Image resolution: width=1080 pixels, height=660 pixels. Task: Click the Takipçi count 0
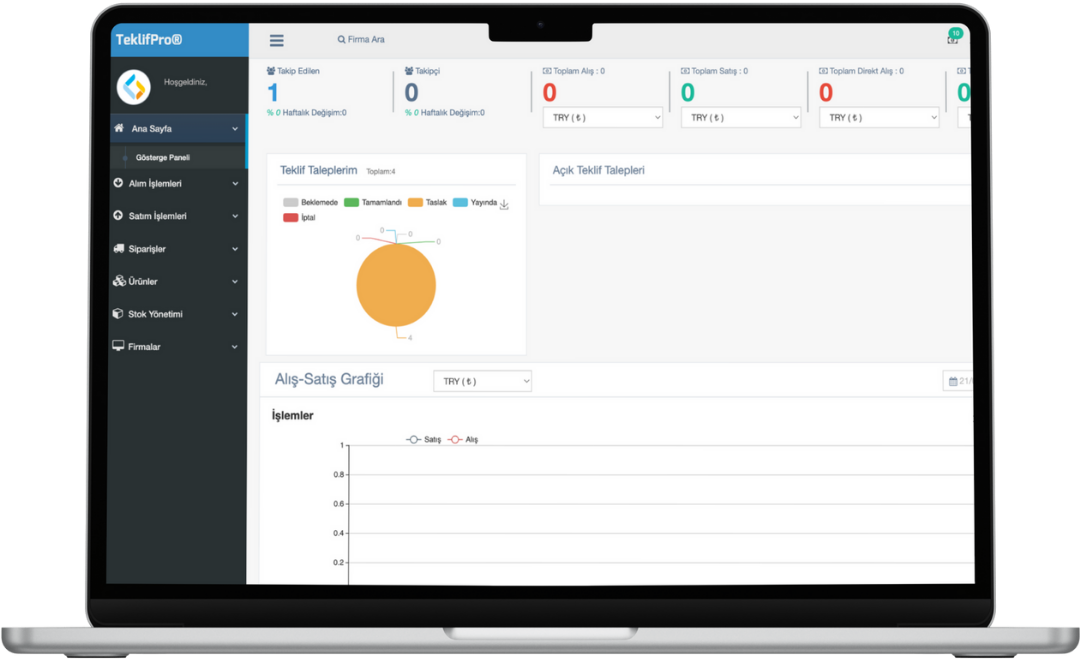click(x=411, y=92)
